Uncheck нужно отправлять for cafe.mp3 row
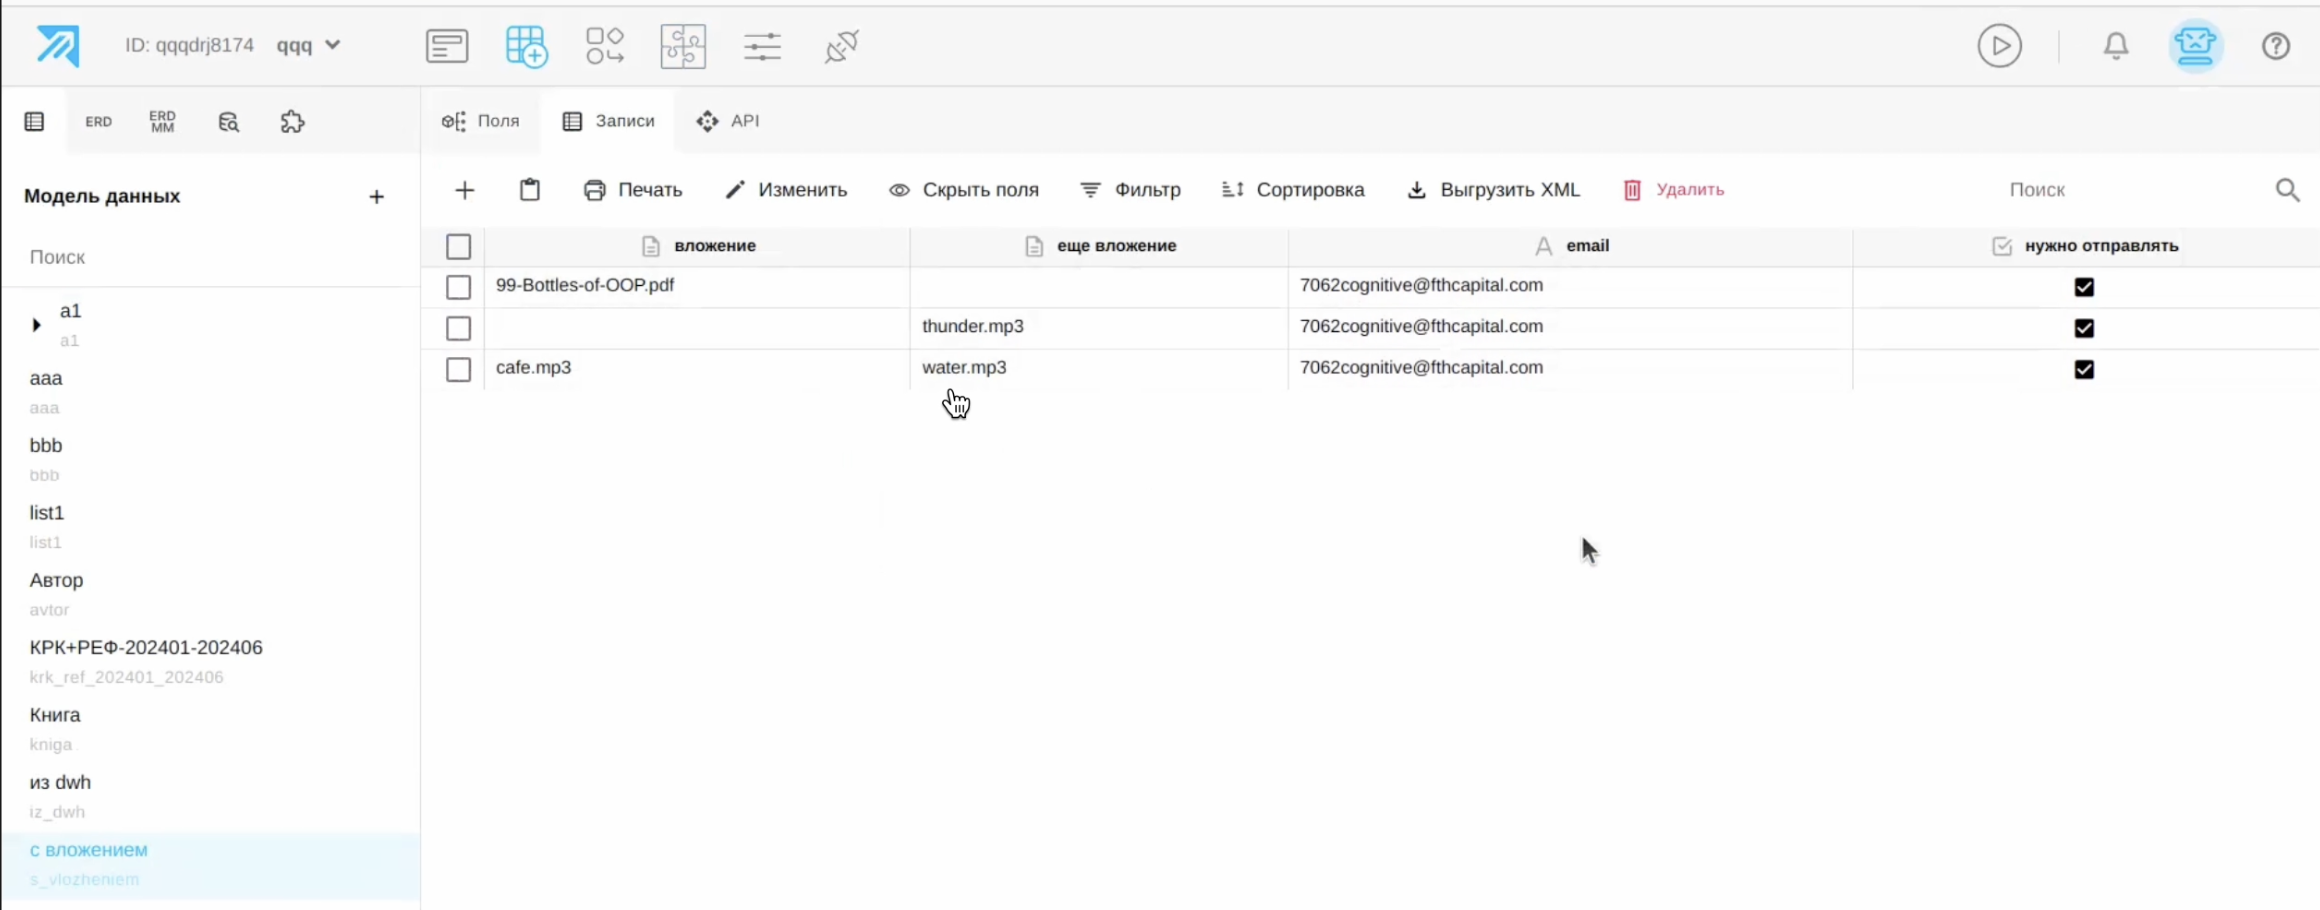Image resolution: width=2320 pixels, height=910 pixels. [x=2084, y=369]
